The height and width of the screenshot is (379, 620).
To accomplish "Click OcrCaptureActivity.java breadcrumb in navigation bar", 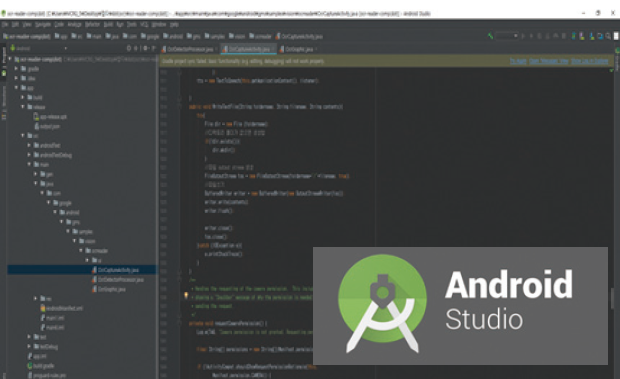I will click(299, 36).
